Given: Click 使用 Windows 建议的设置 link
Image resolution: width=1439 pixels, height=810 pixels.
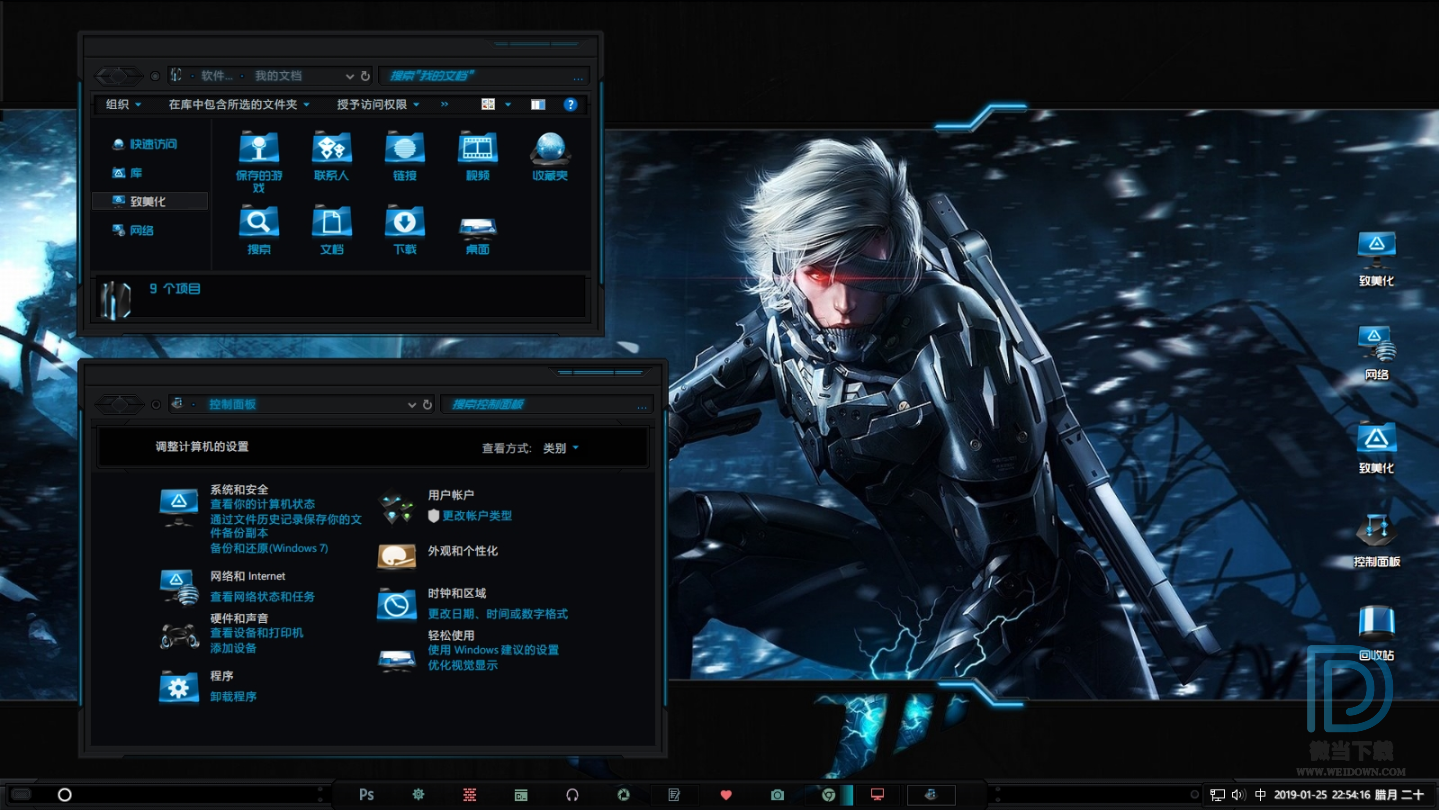Looking at the screenshot, I should (493, 650).
